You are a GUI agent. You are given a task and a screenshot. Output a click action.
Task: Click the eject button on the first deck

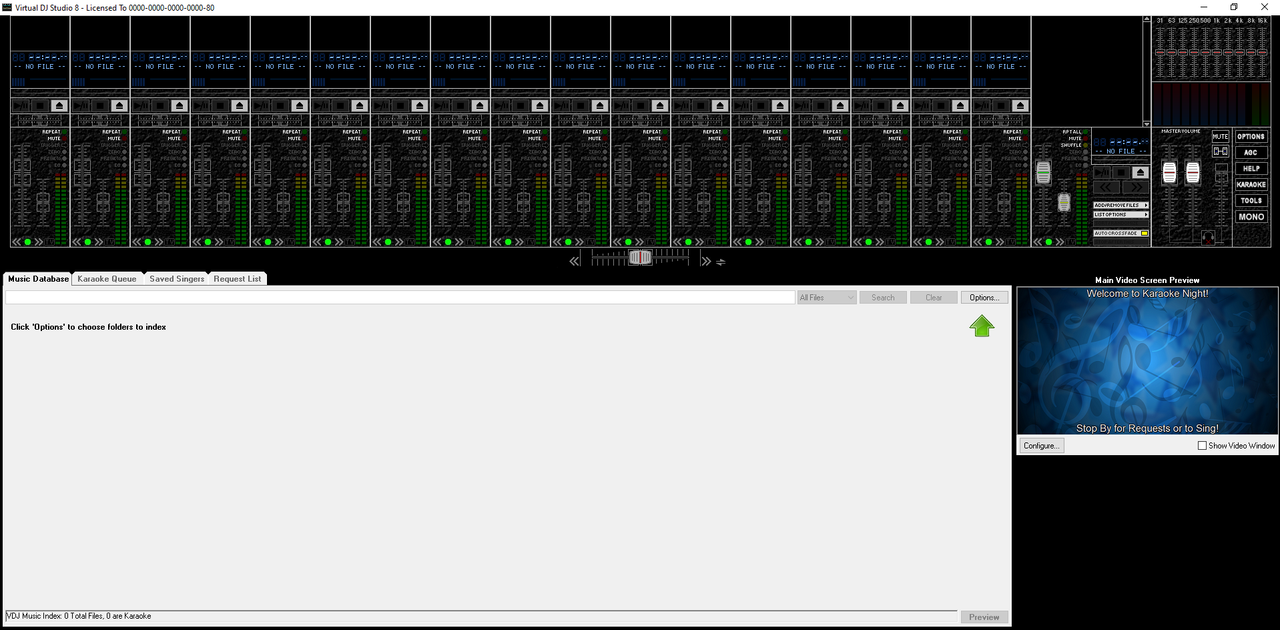pyautogui.click(x=59, y=106)
